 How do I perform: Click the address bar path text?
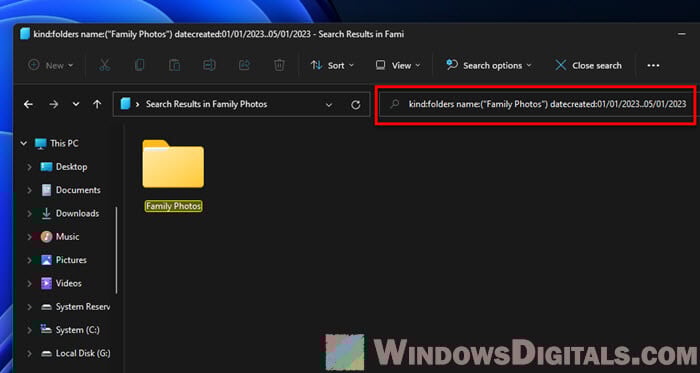207,104
